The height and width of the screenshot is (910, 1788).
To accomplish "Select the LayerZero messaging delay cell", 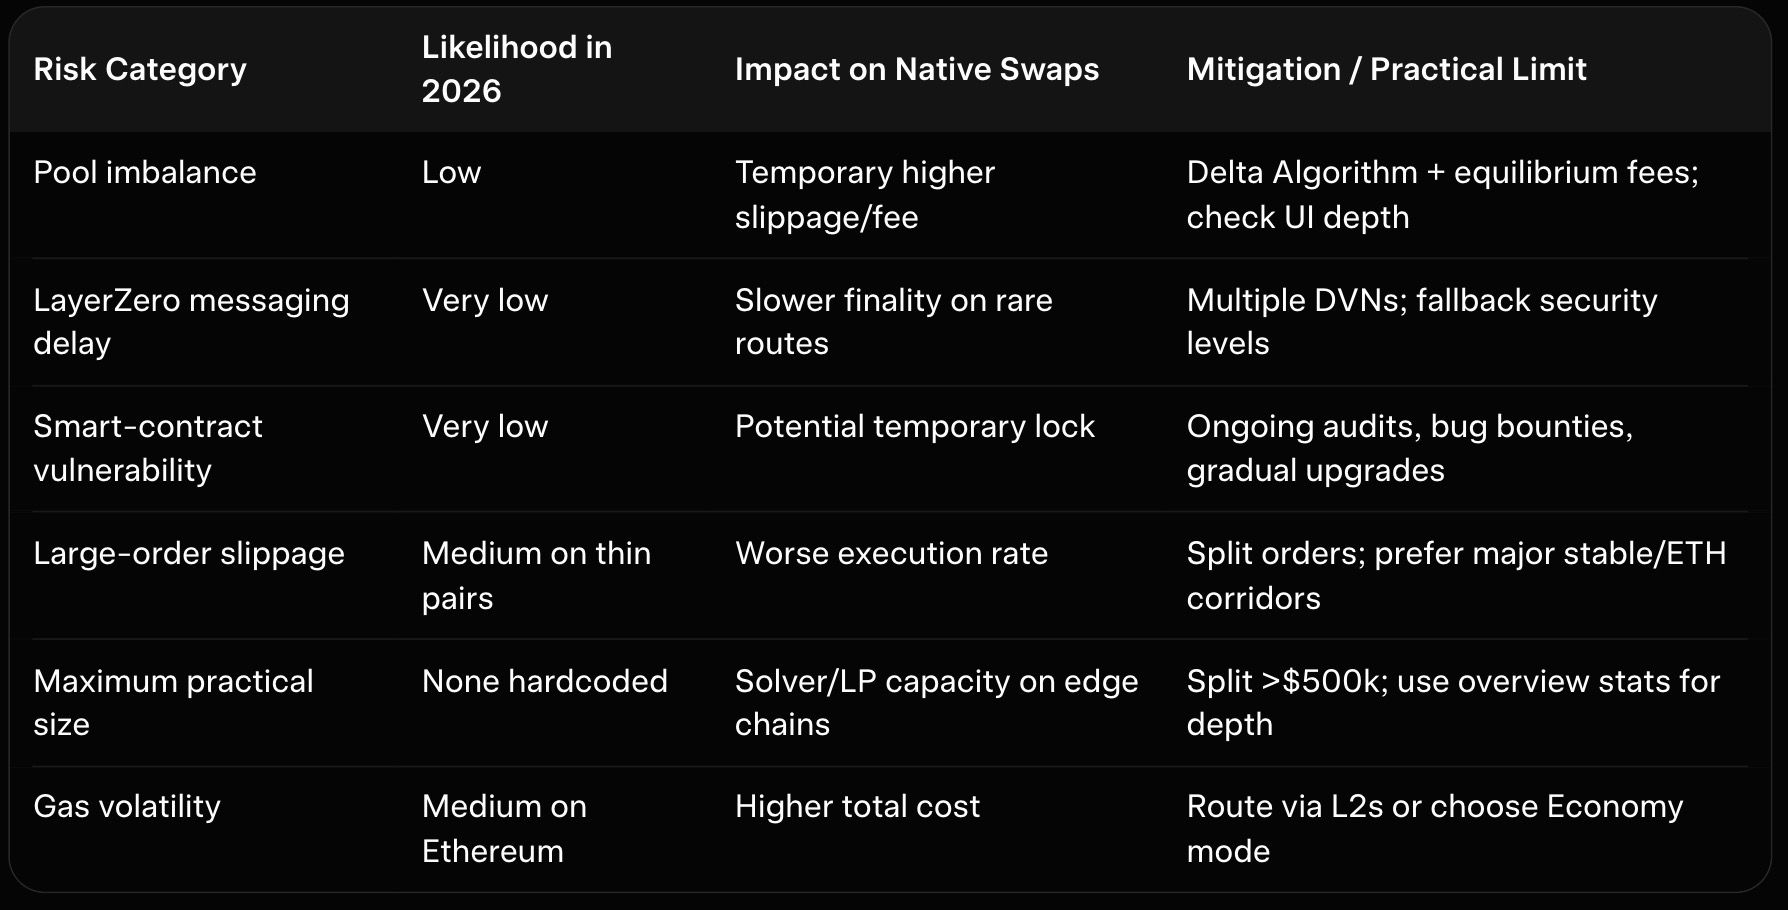I will click(x=191, y=321).
